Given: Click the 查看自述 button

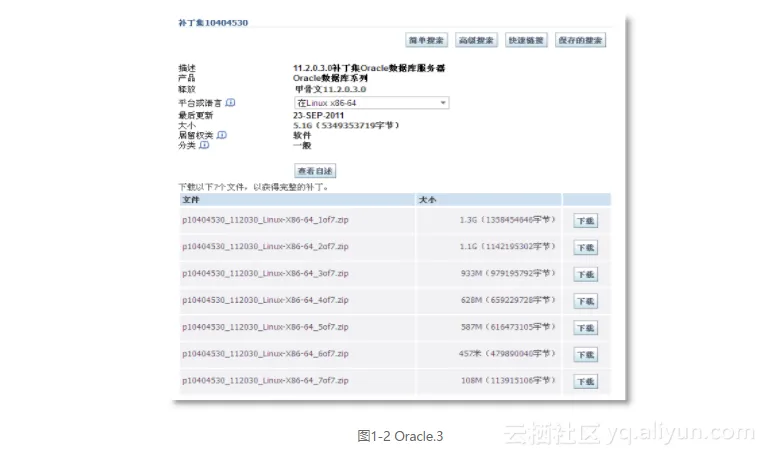Looking at the screenshot, I should pyautogui.click(x=315, y=171).
